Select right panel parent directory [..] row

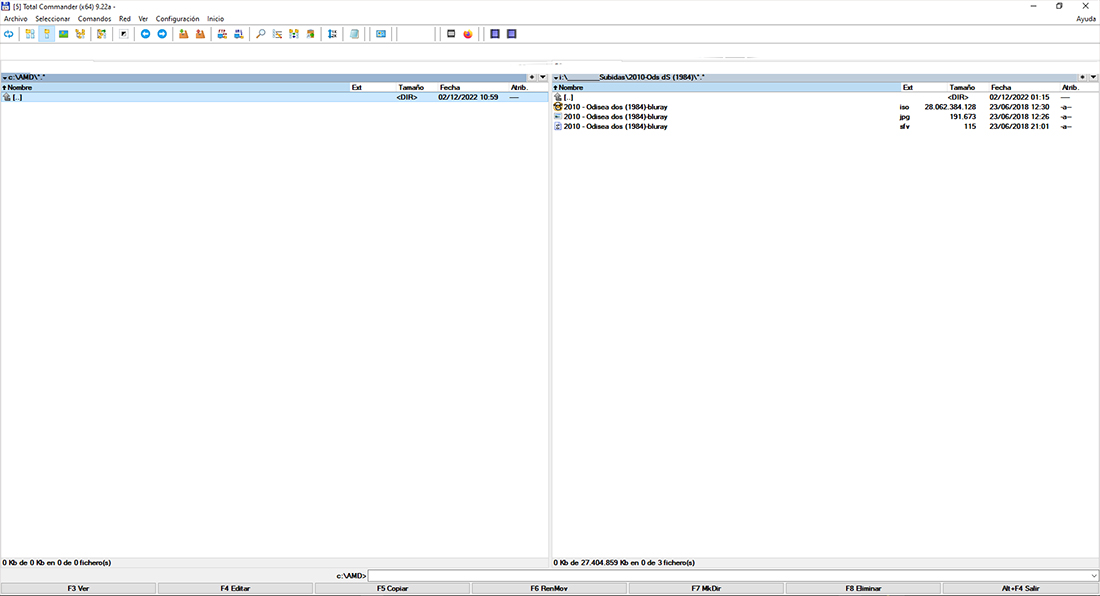[825, 97]
